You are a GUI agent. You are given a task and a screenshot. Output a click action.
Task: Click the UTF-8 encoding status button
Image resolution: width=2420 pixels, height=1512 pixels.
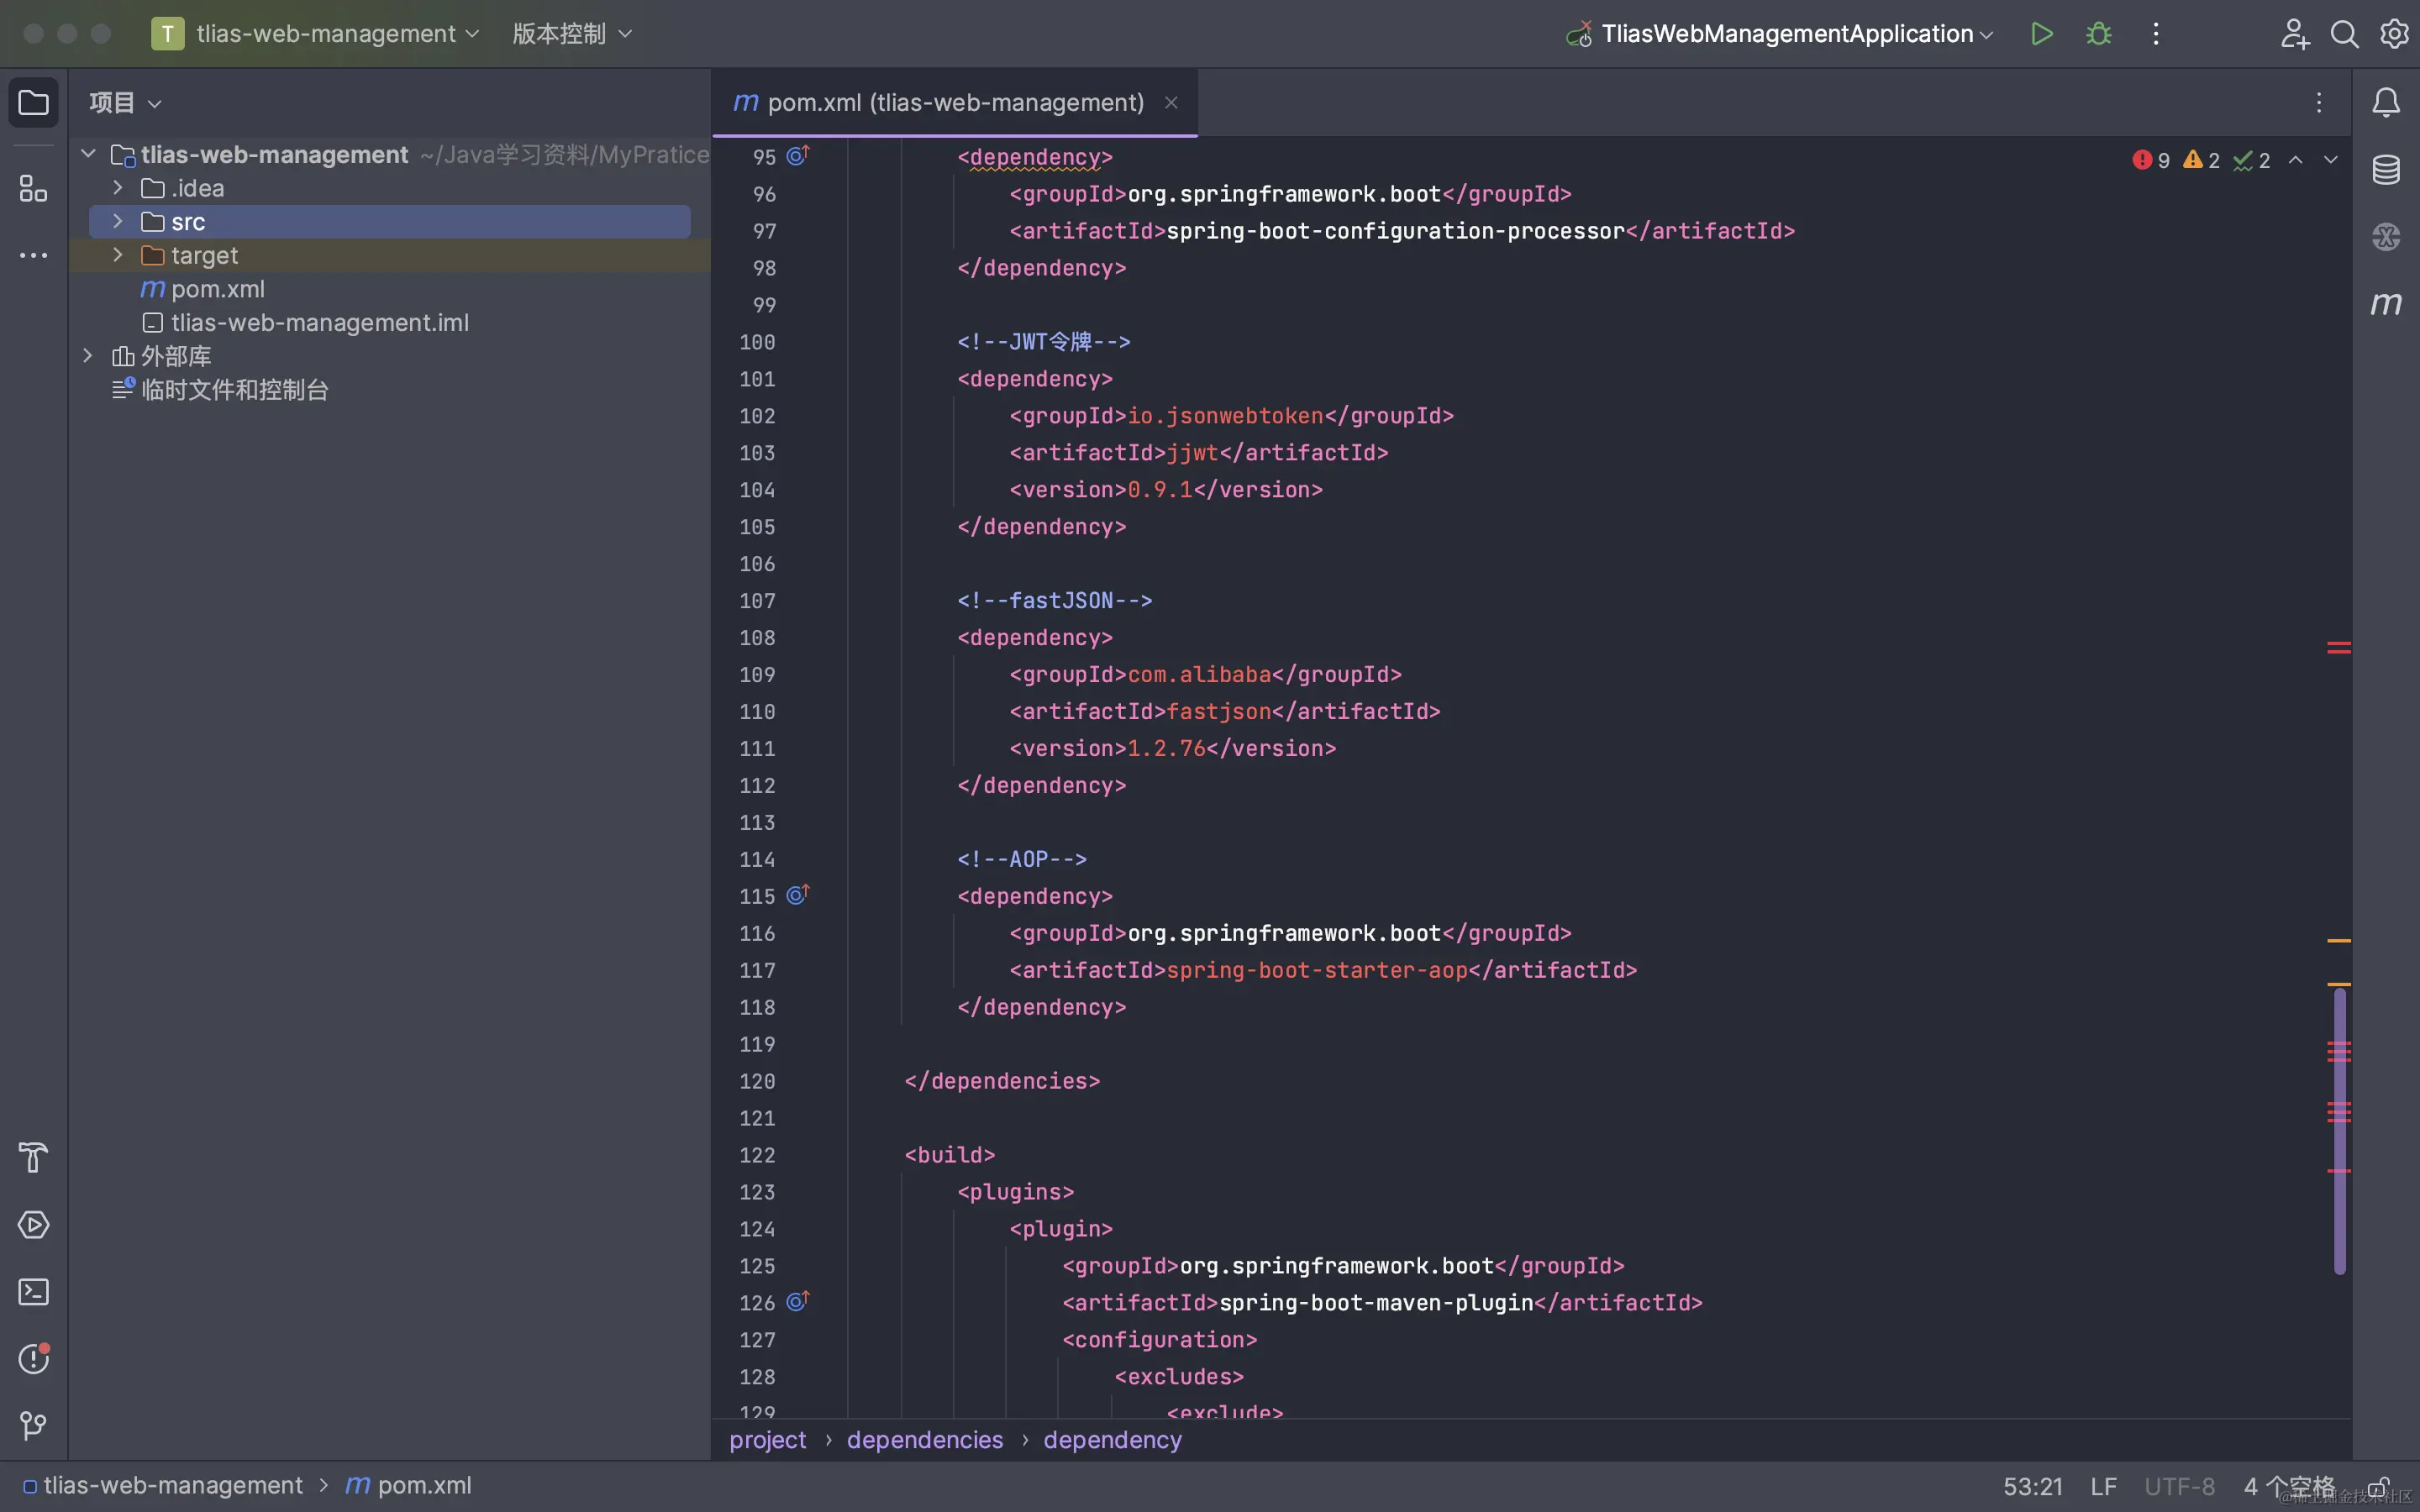[2179, 1487]
